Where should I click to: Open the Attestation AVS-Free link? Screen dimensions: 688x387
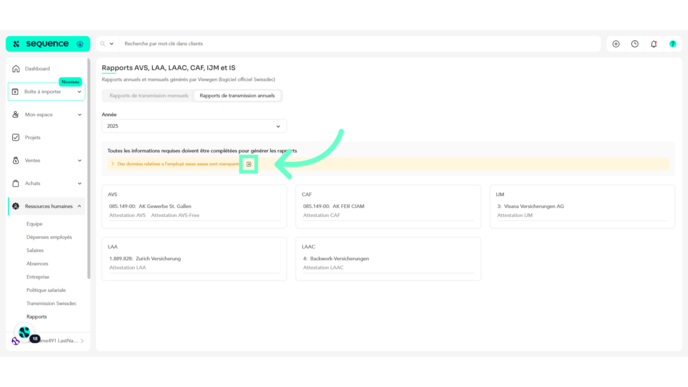point(175,215)
